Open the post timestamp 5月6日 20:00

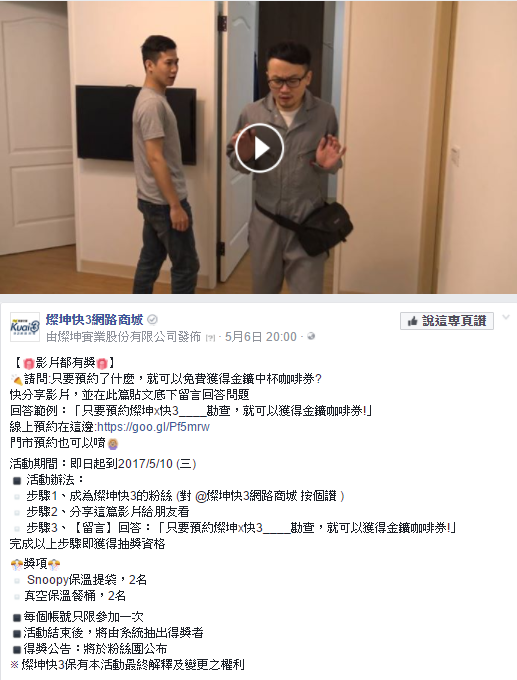261,337
